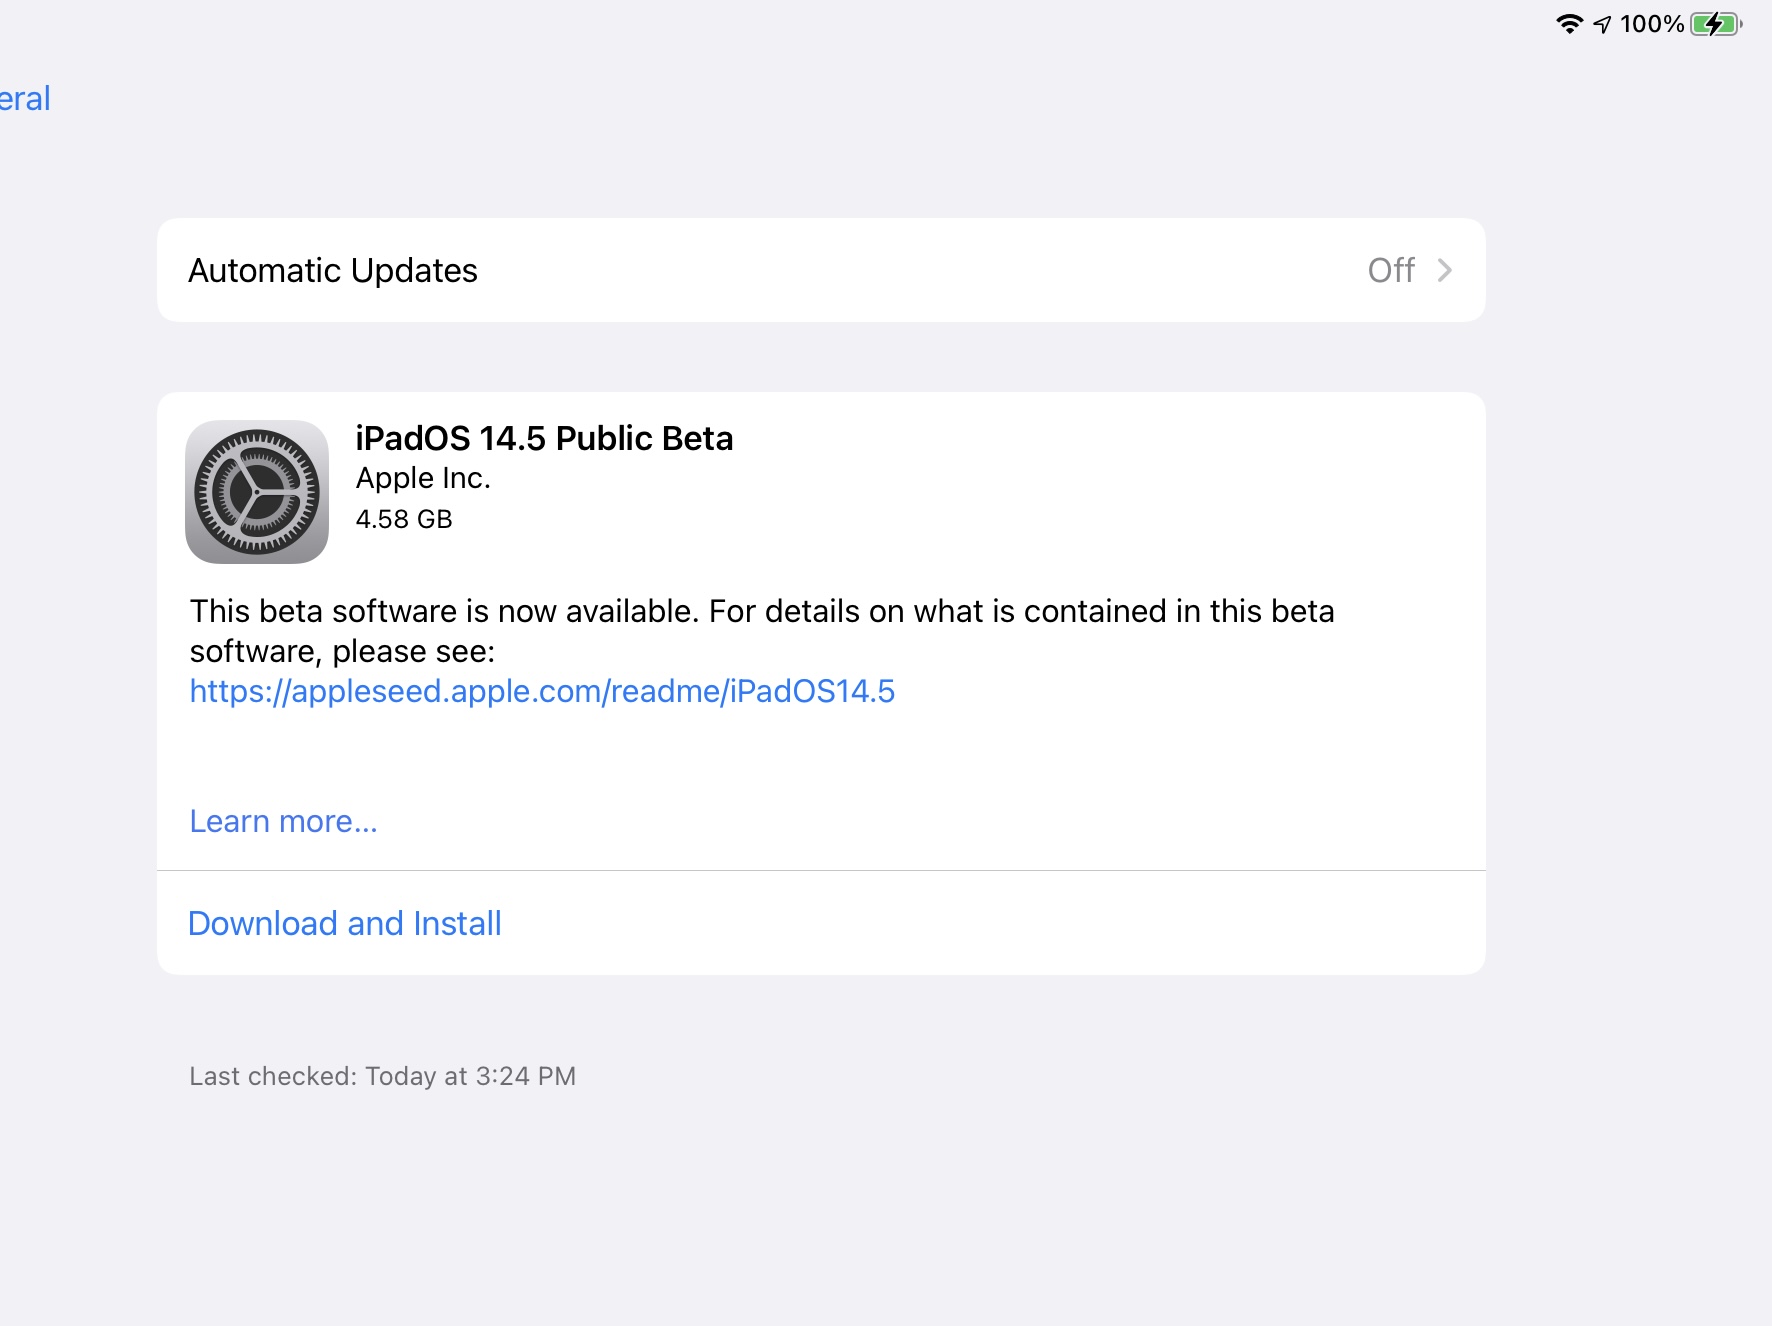Go back to General settings
The width and height of the screenshot is (1772, 1326).
[x=25, y=99]
